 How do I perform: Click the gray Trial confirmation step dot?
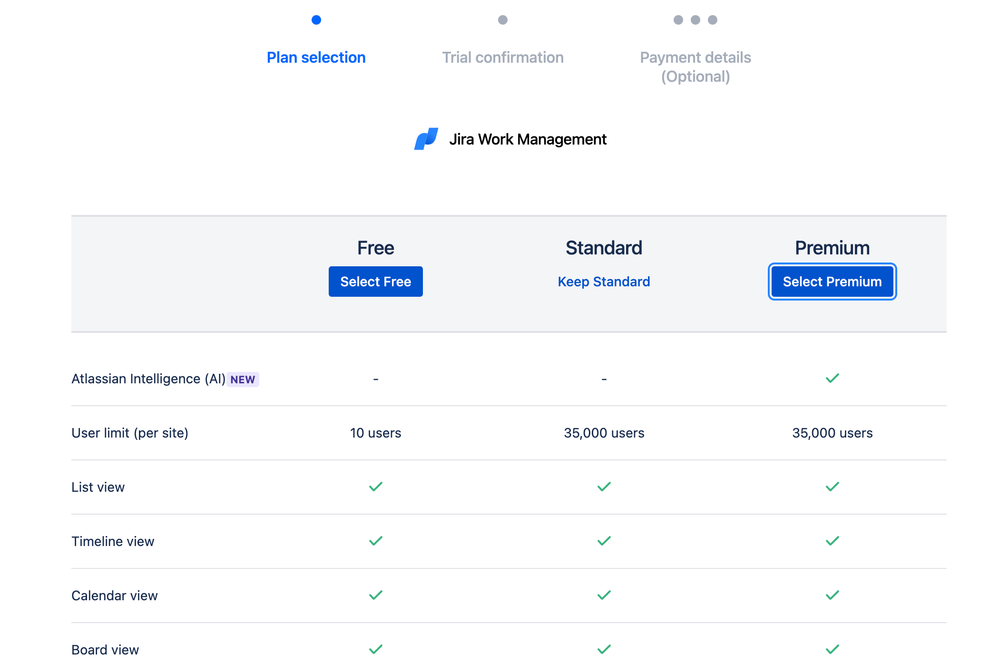coord(503,20)
